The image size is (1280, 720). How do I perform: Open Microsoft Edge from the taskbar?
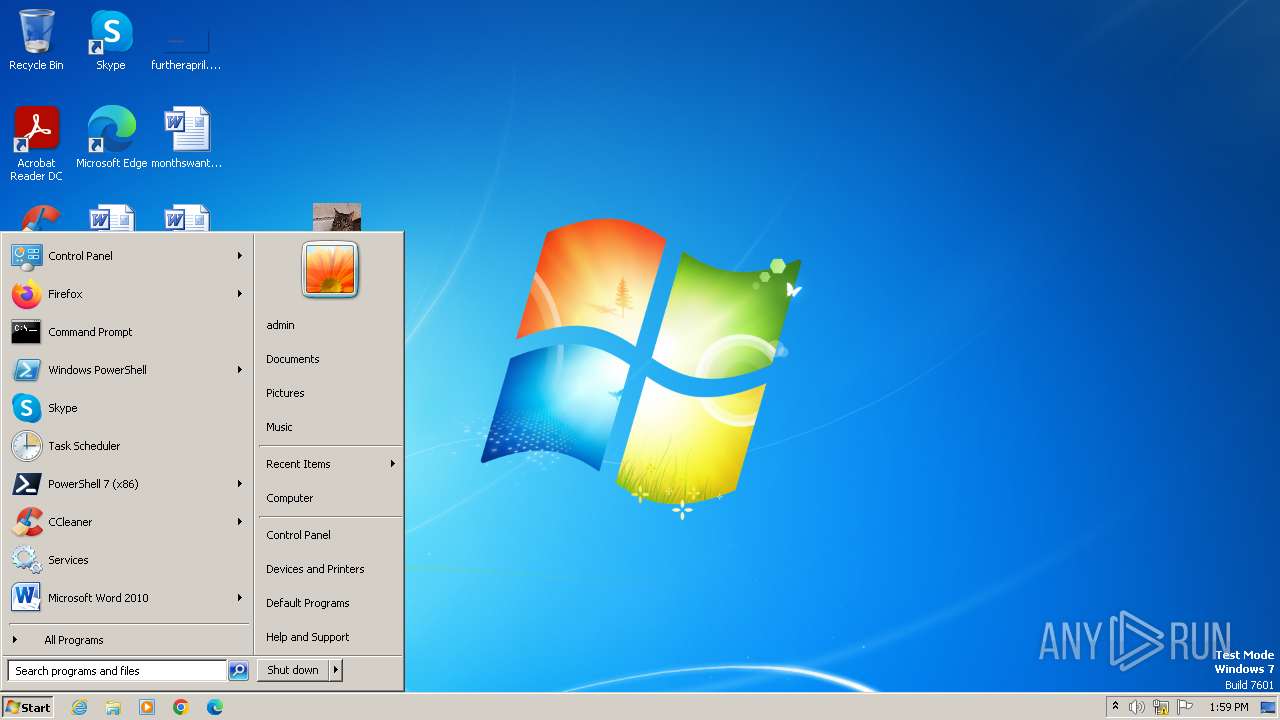click(215, 707)
